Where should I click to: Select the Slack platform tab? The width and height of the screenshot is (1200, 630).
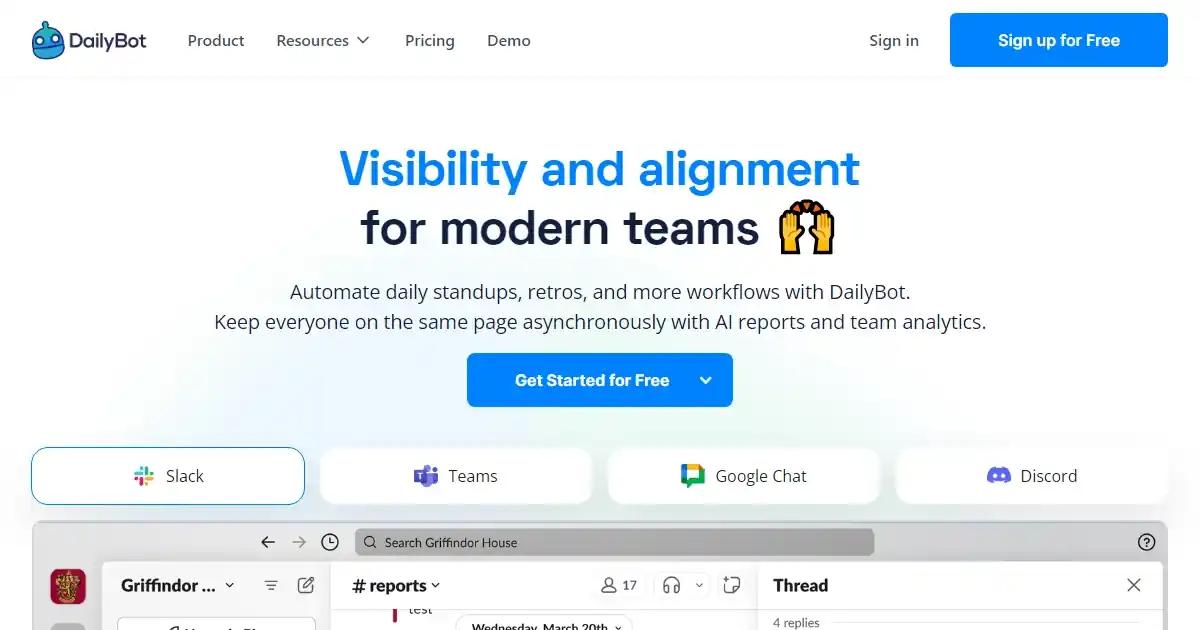(x=168, y=476)
